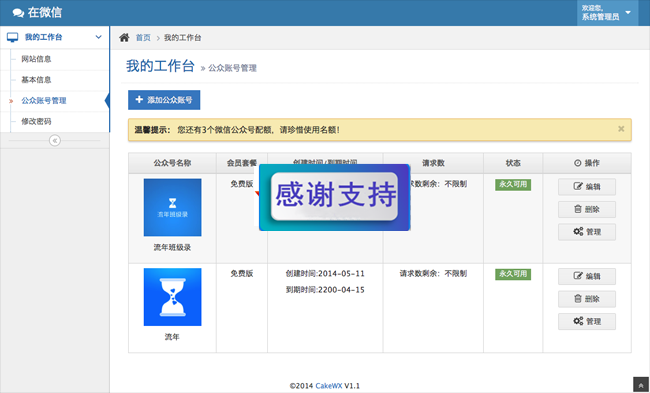This screenshot has width=650, height=393.
Task: Click 编辑 button for 流年 row
Action: (x=587, y=276)
